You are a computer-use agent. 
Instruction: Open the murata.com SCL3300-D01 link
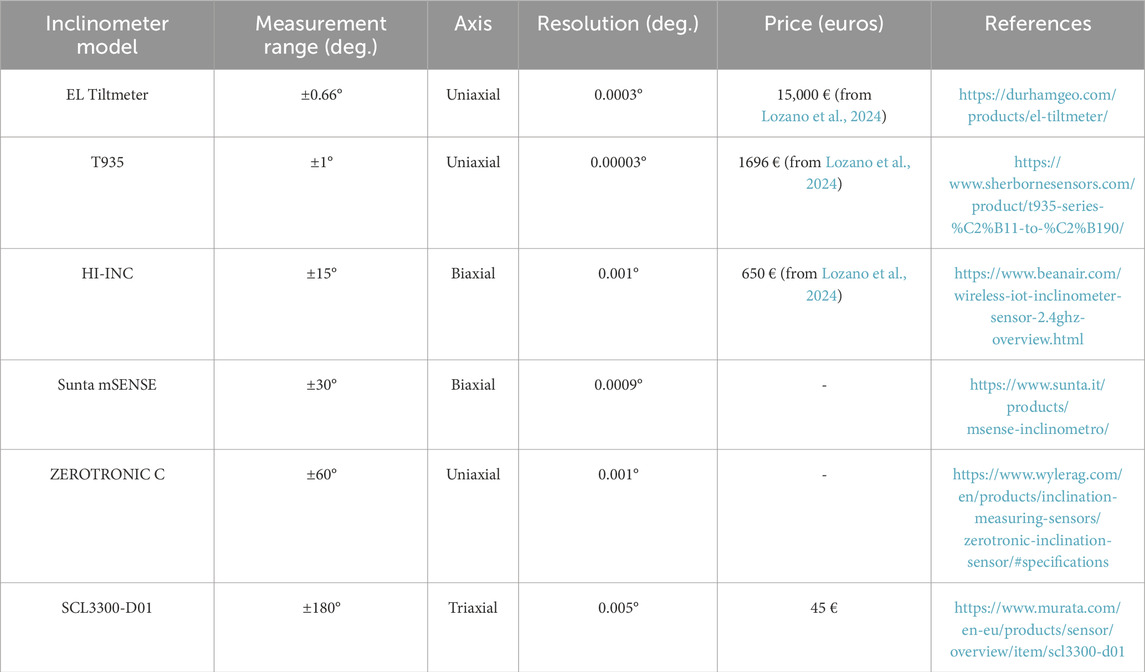click(x=1037, y=626)
